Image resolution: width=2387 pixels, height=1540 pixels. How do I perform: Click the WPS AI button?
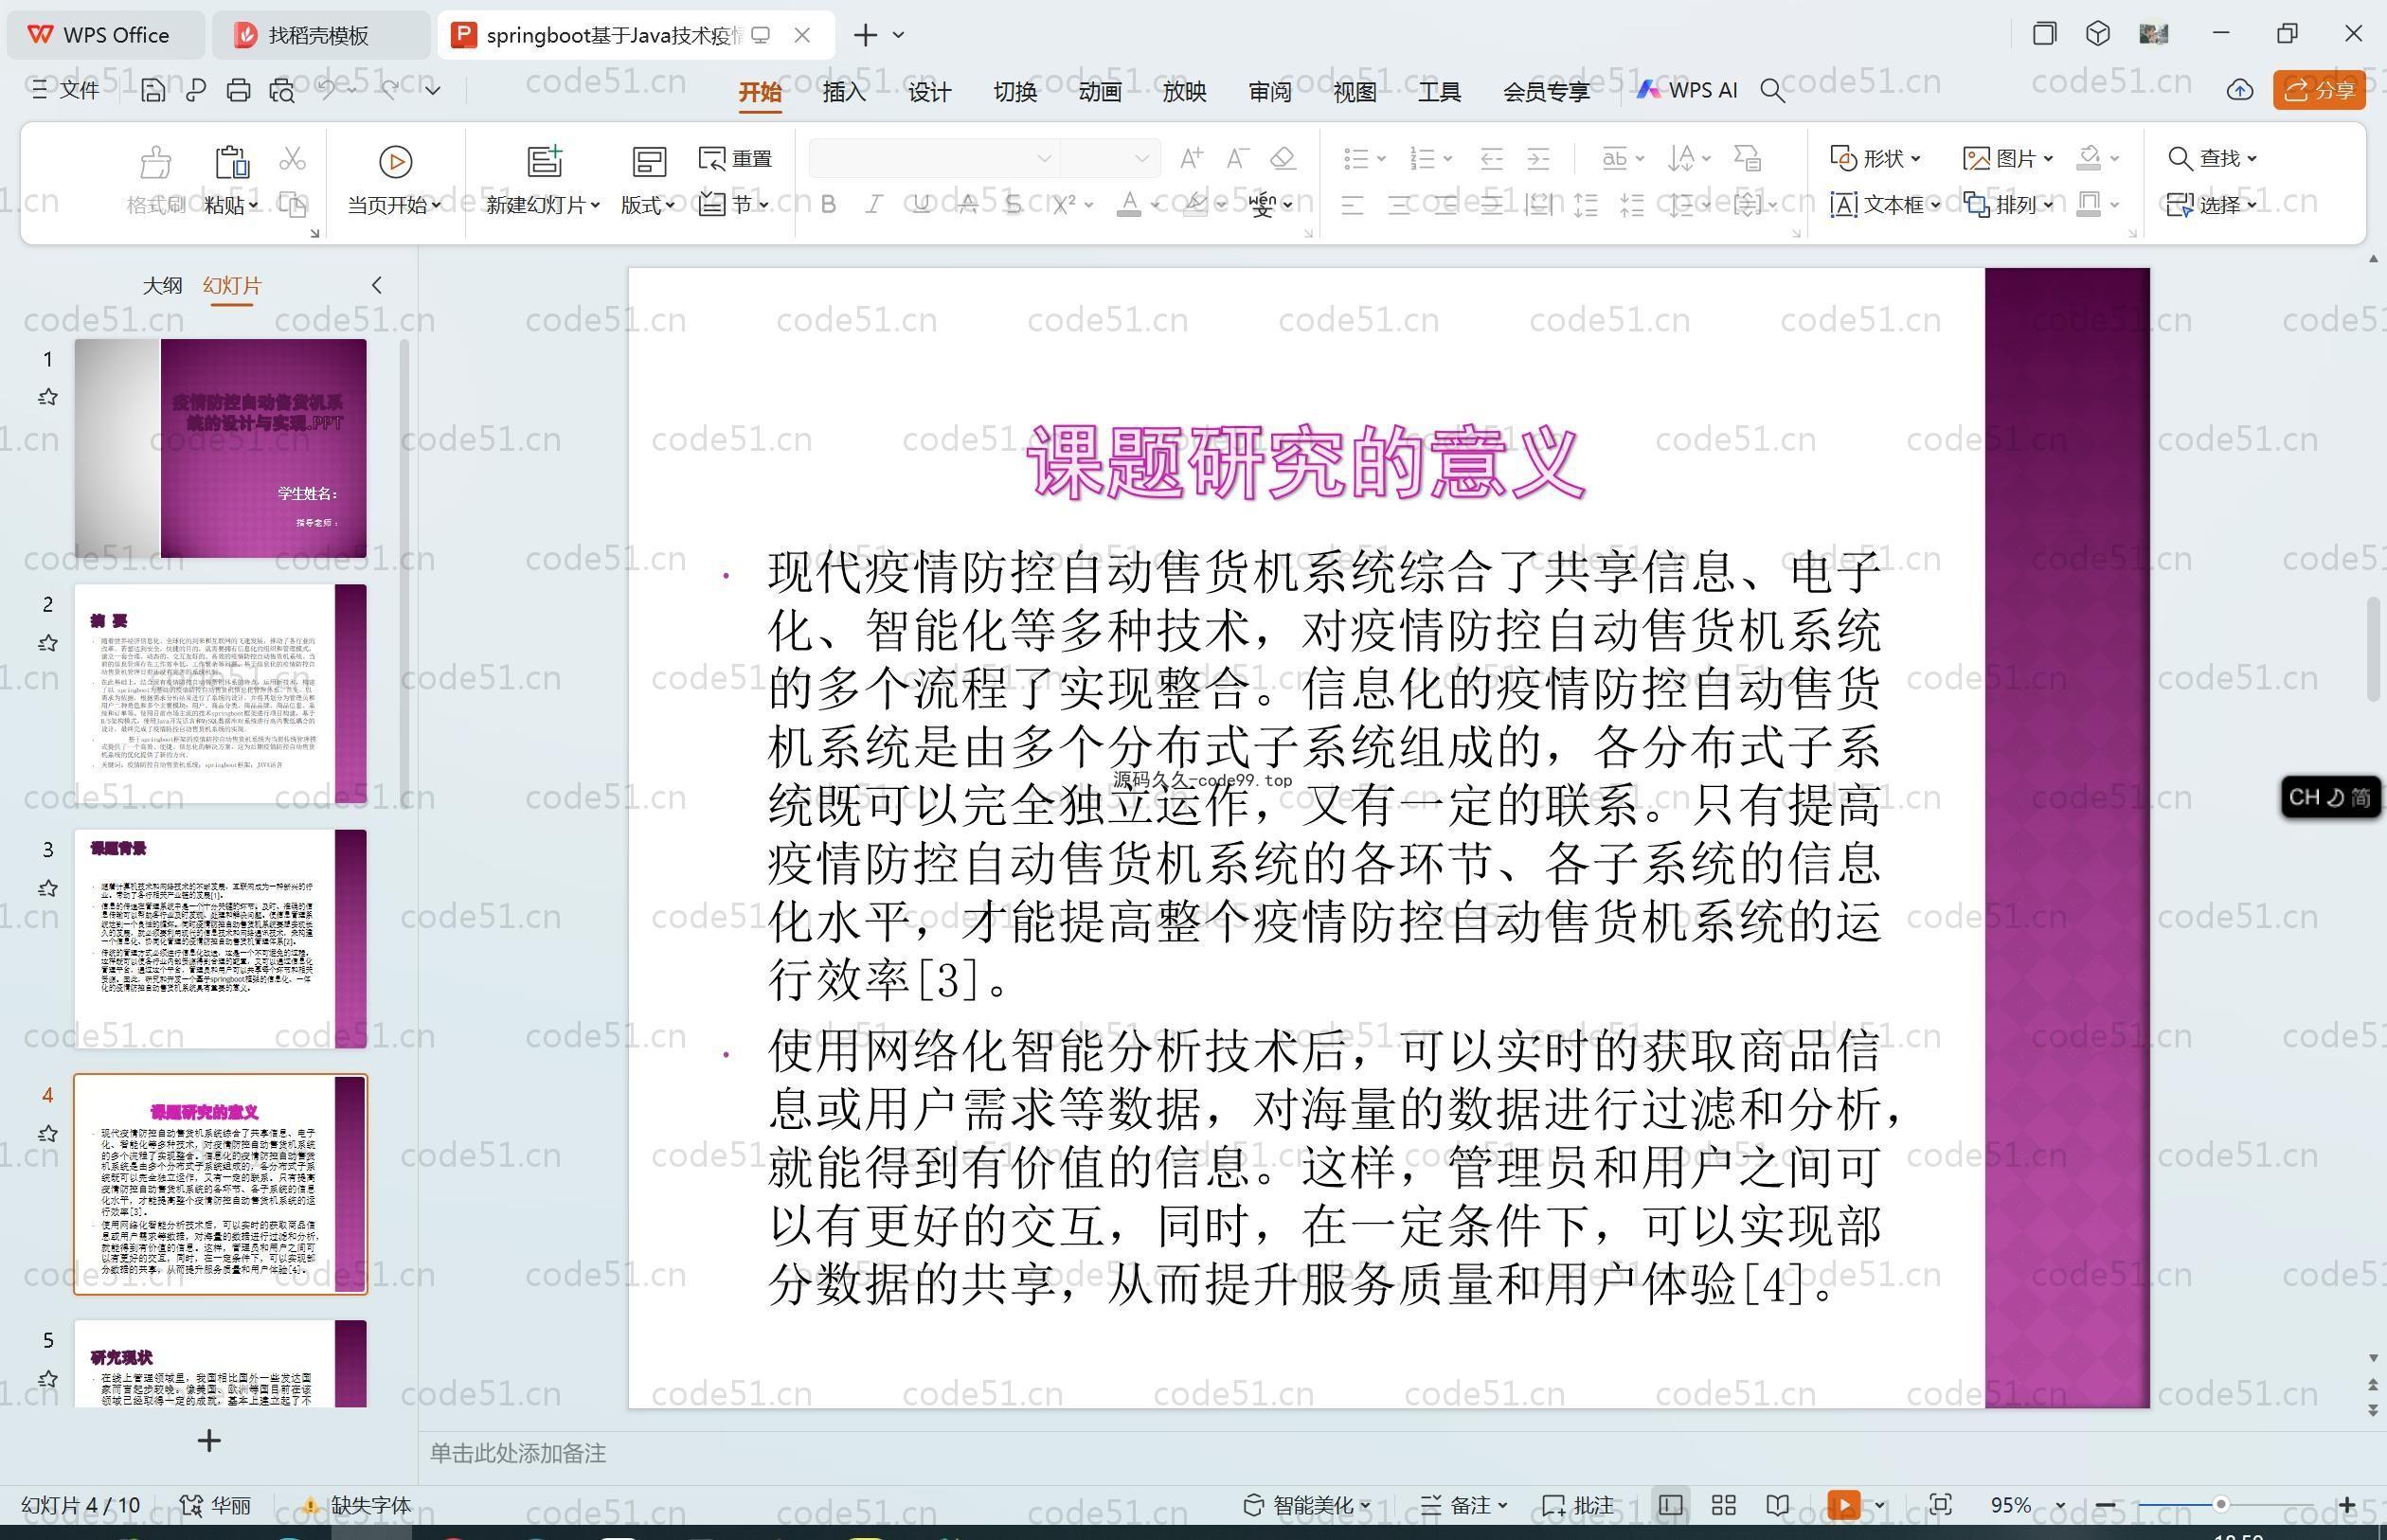click(x=1687, y=91)
